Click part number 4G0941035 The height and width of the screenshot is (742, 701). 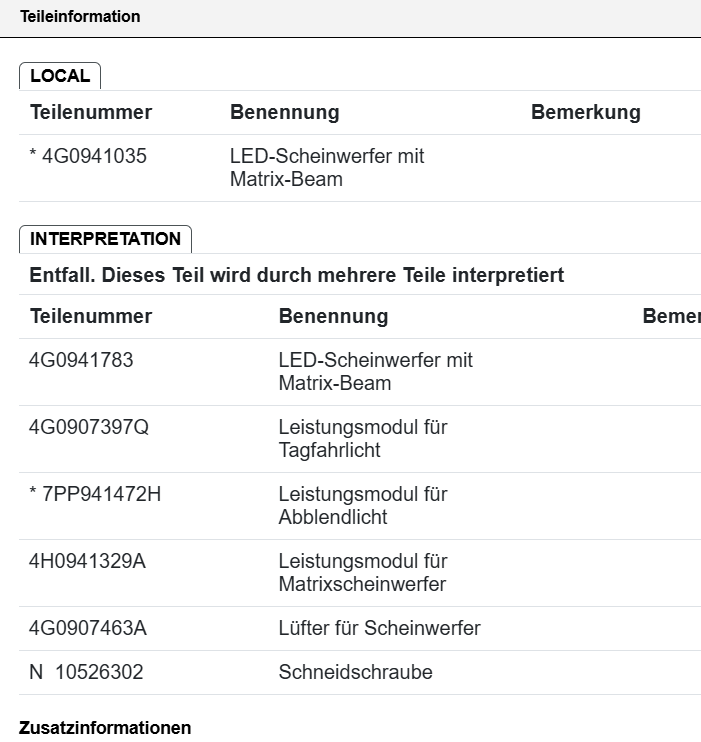point(94,156)
